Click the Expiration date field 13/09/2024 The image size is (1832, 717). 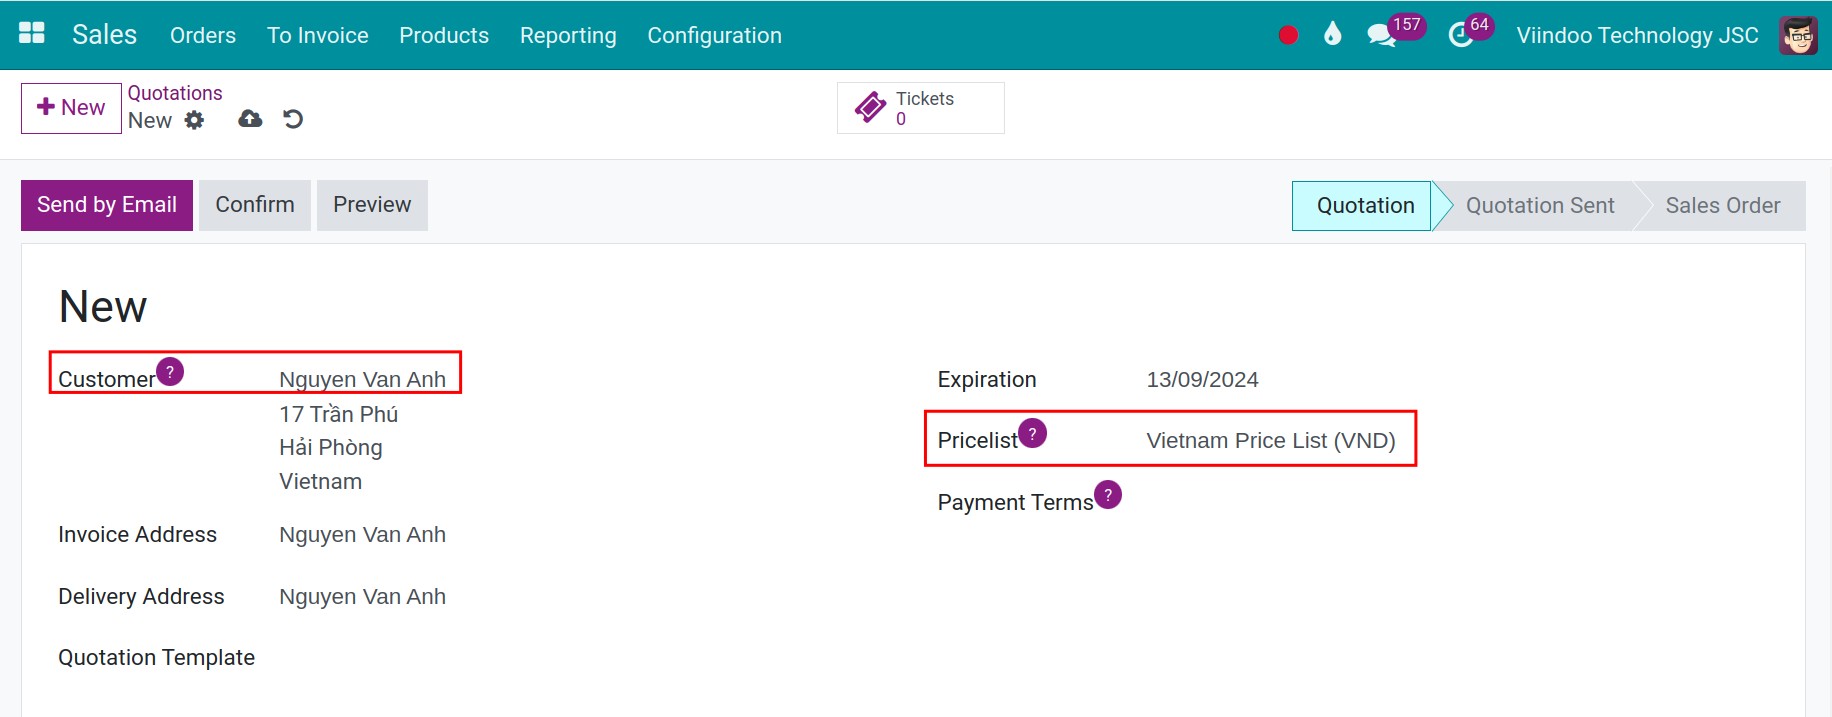pos(1202,380)
